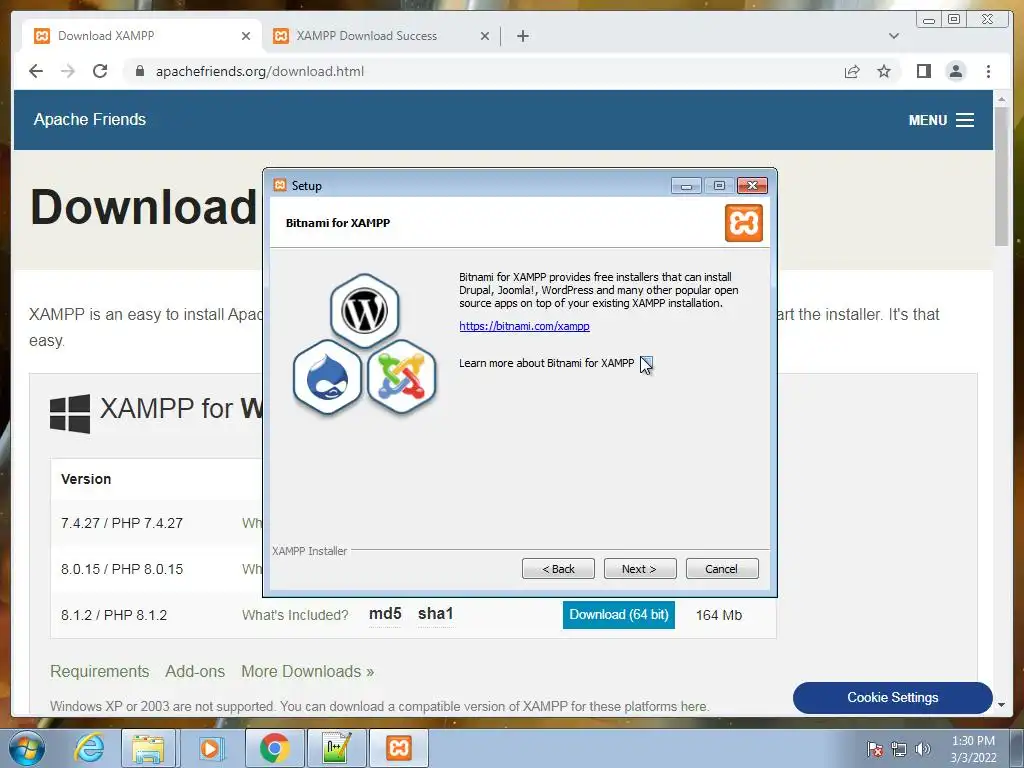Check the Learn more about Bitnami checkbox
1024x768 pixels.
coord(646,363)
